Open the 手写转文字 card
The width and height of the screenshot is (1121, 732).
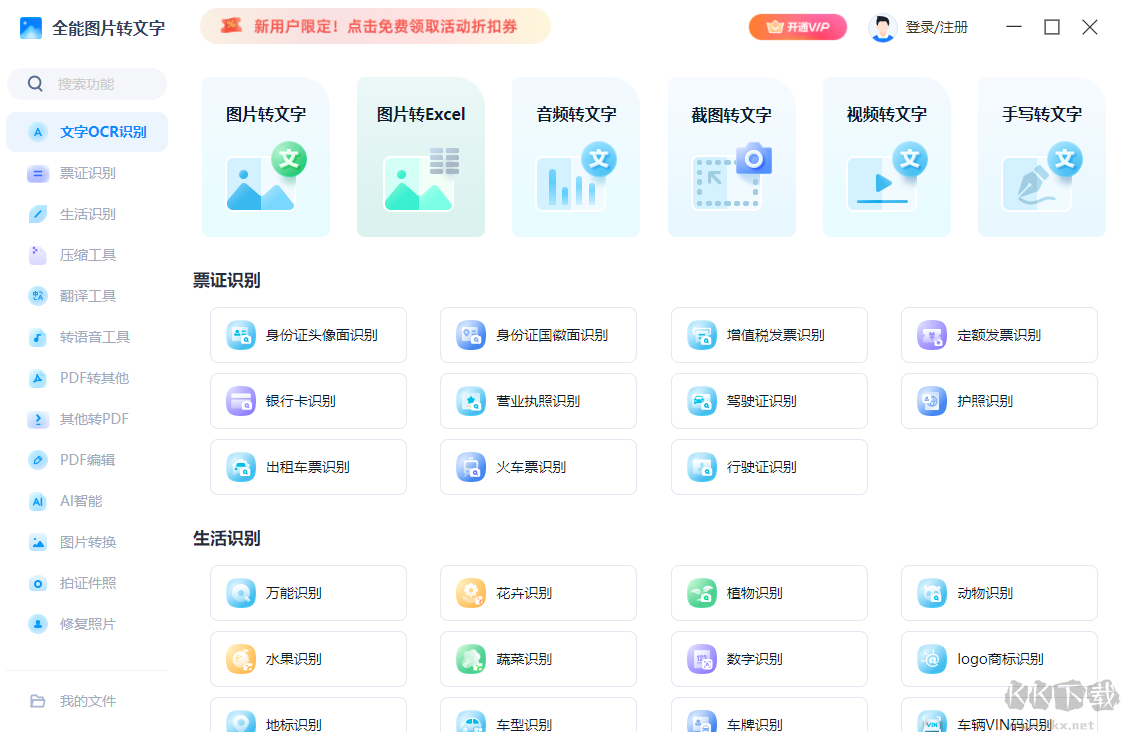point(1041,156)
